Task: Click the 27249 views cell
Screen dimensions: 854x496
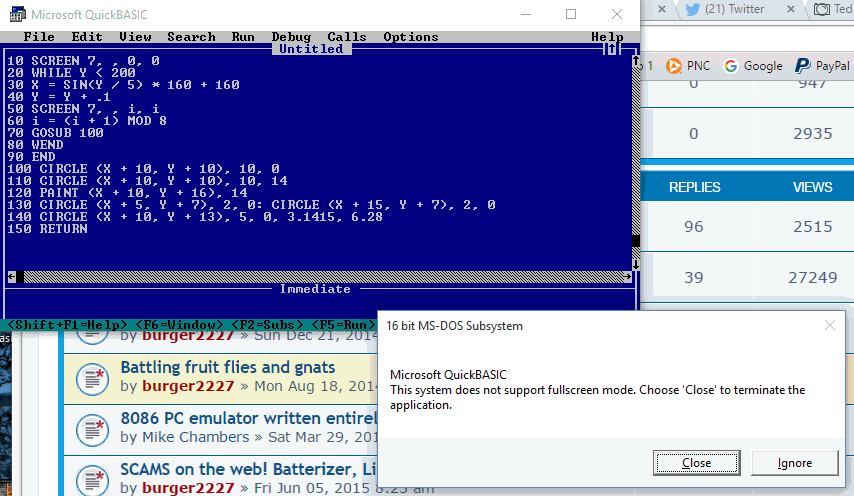Action: click(x=813, y=278)
